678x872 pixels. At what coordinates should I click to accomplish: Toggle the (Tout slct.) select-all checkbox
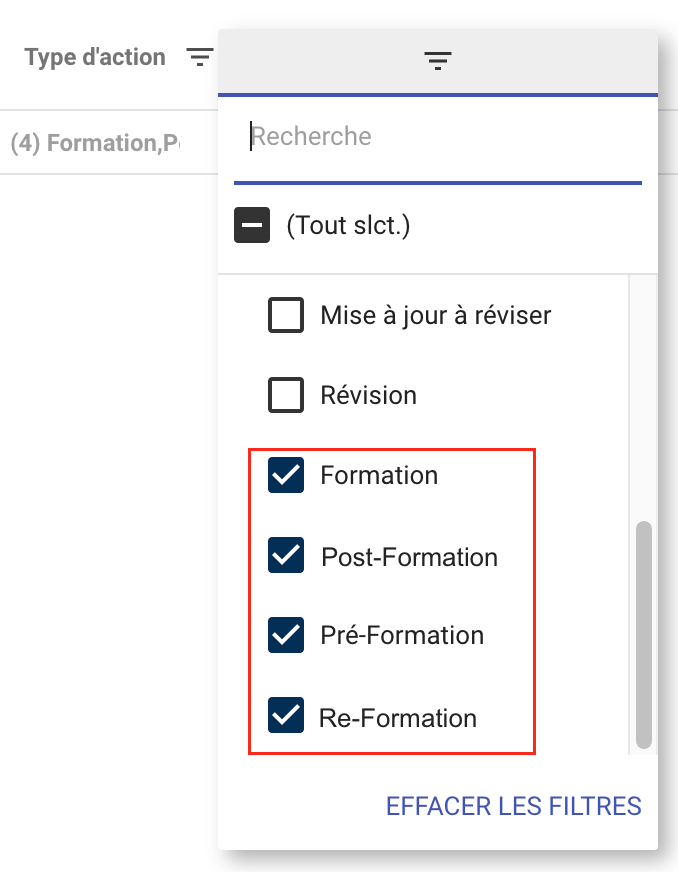coord(252,226)
